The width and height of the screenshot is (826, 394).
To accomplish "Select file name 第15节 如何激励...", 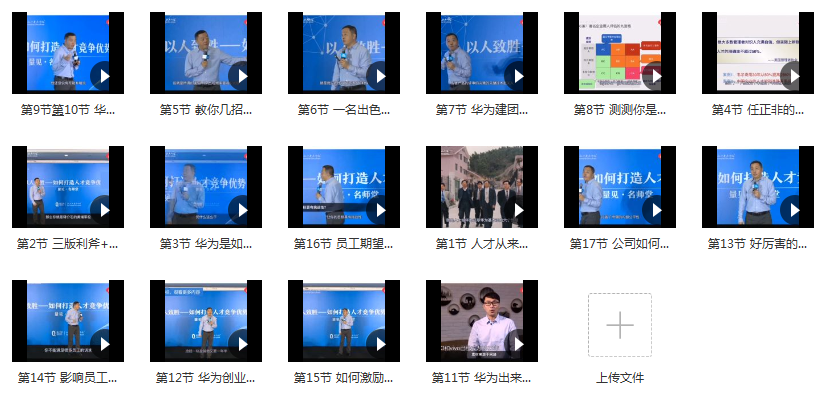I will pyautogui.click(x=344, y=378).
